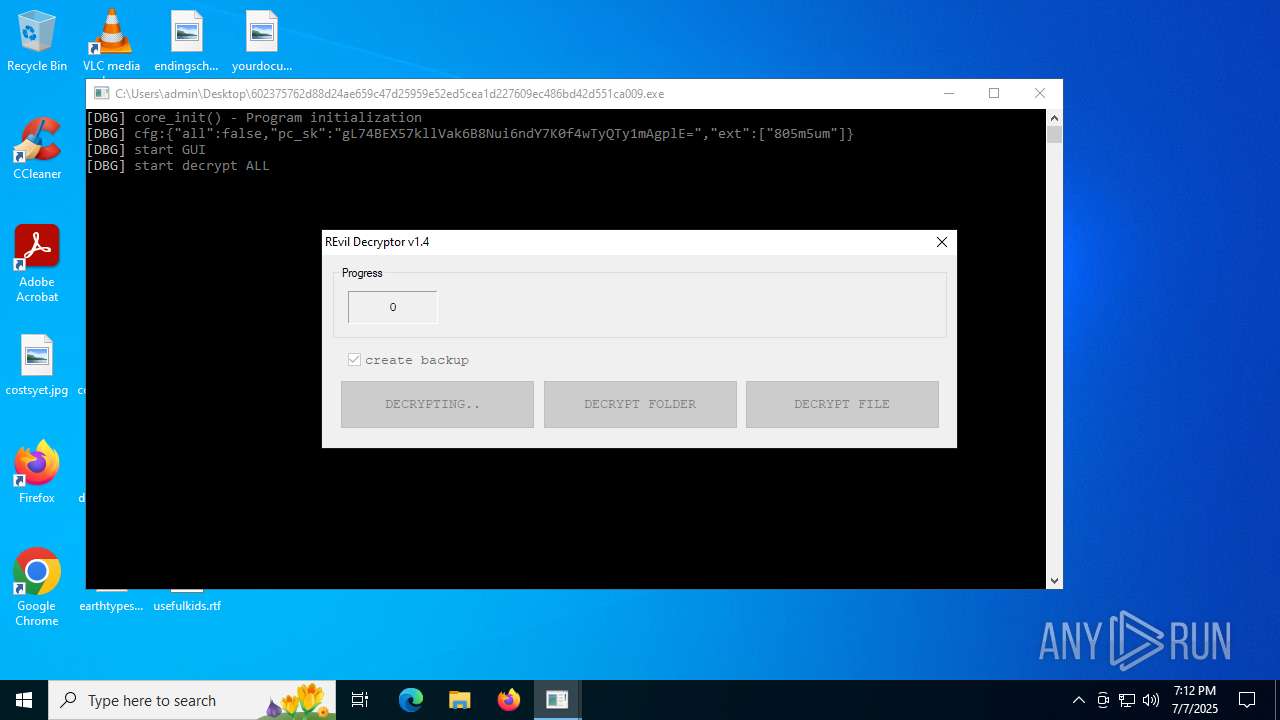Select costsyet.jpg desktop file

coord(37,365)
